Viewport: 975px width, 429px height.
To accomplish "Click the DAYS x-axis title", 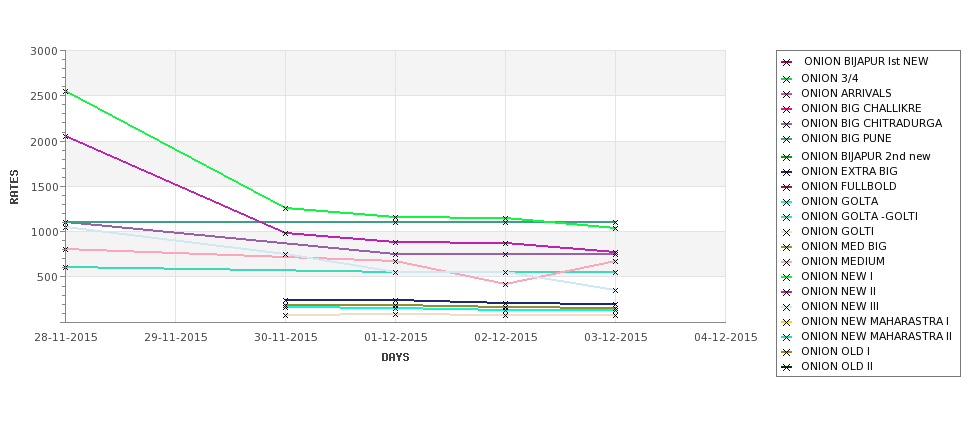I will (395, 358).
